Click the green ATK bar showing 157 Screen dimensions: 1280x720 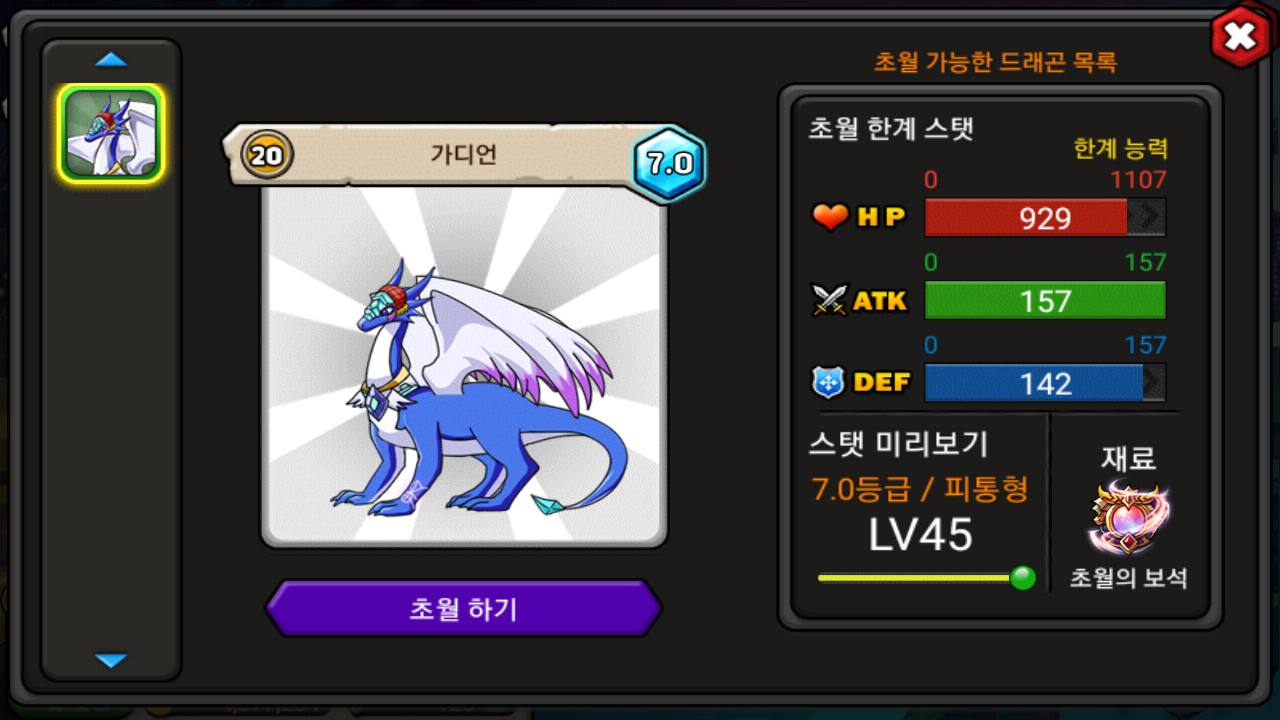click(x=1045, y=300)
